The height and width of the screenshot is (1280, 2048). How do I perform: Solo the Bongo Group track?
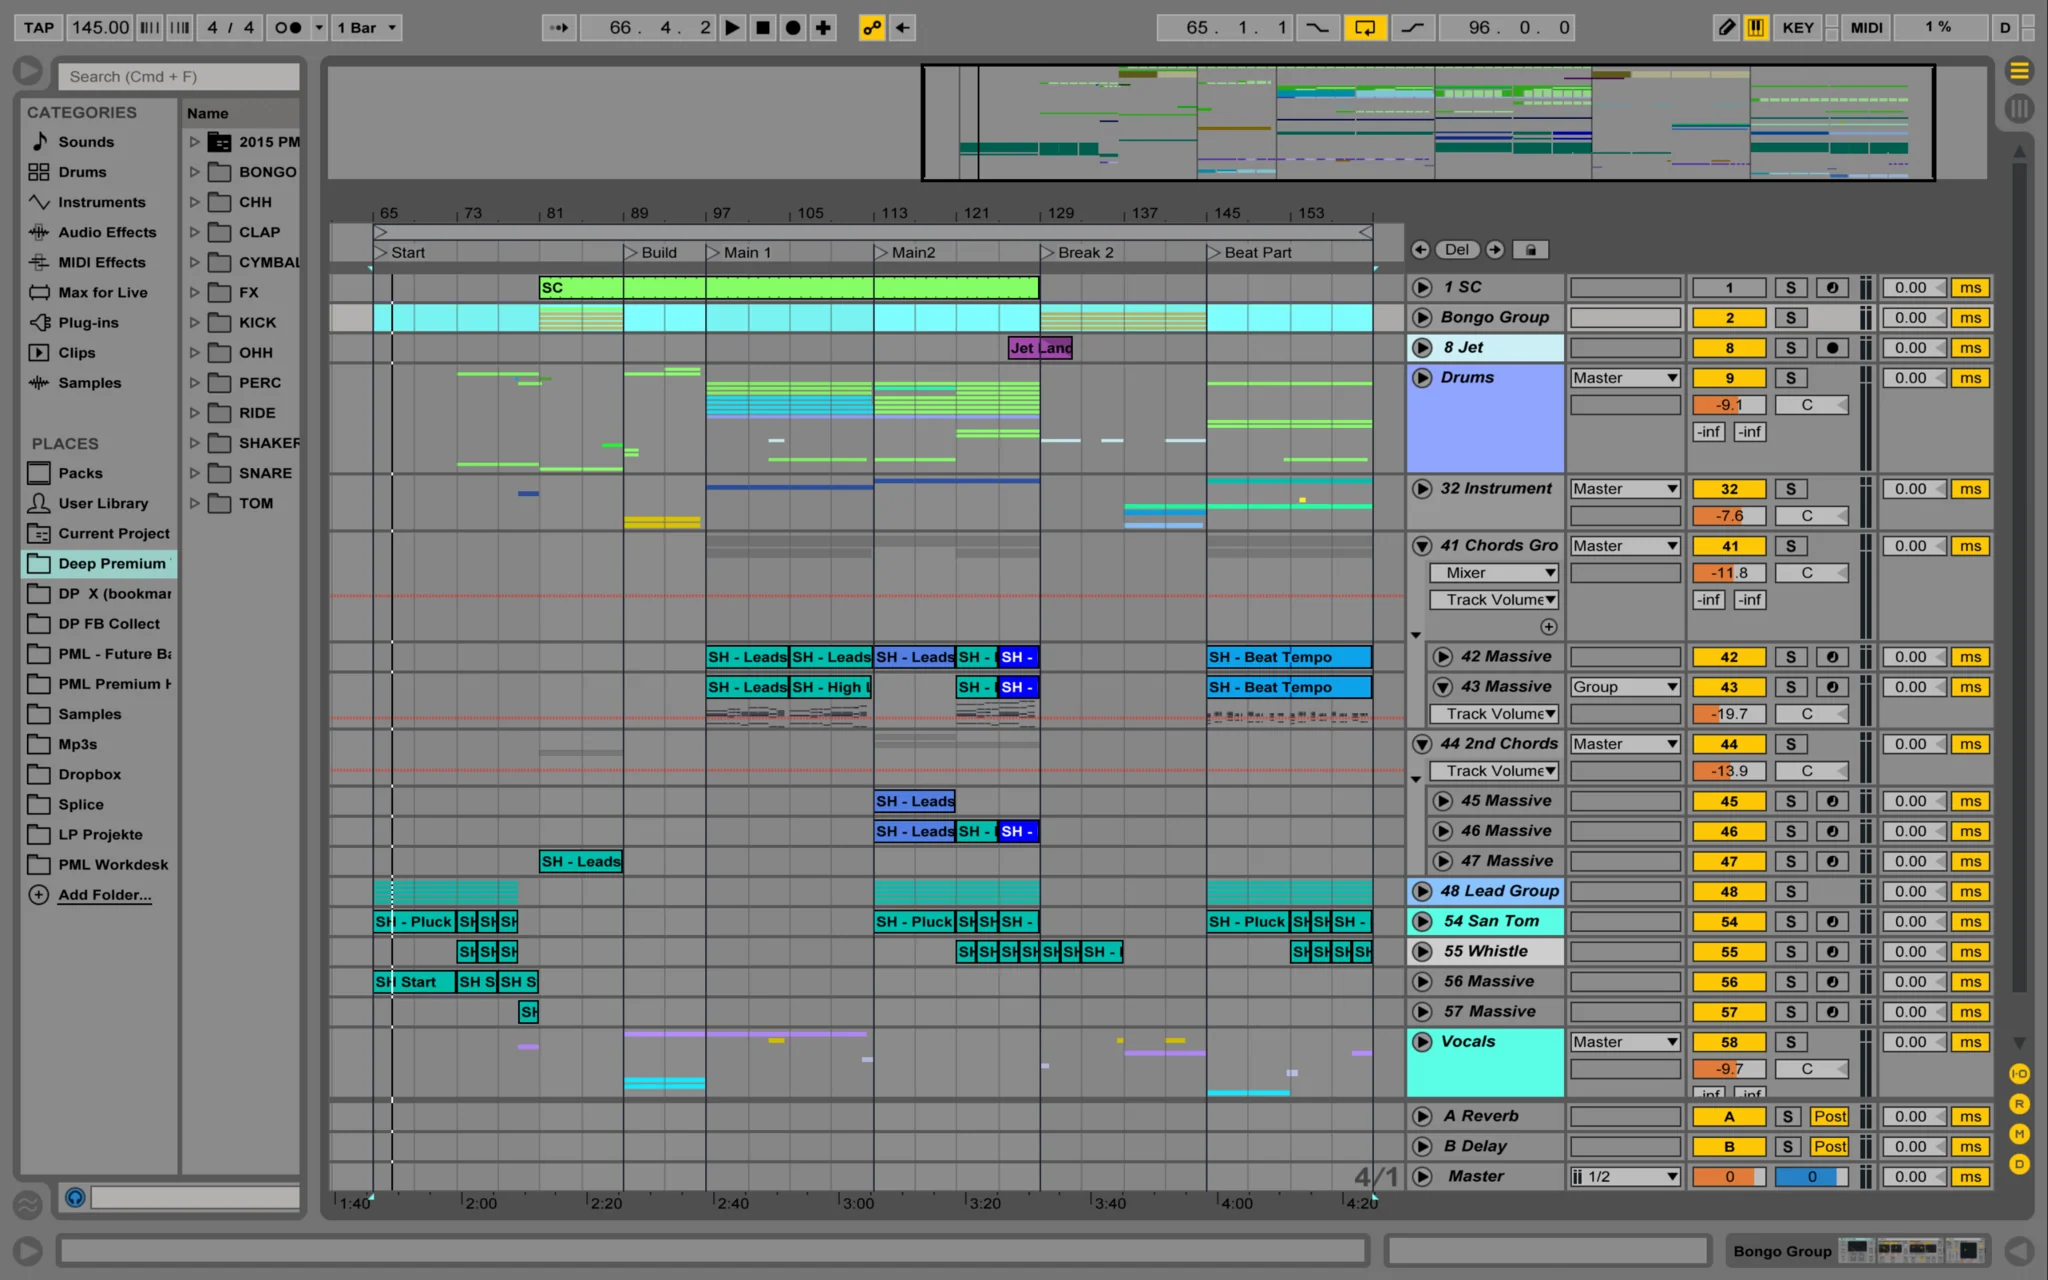1790,318
